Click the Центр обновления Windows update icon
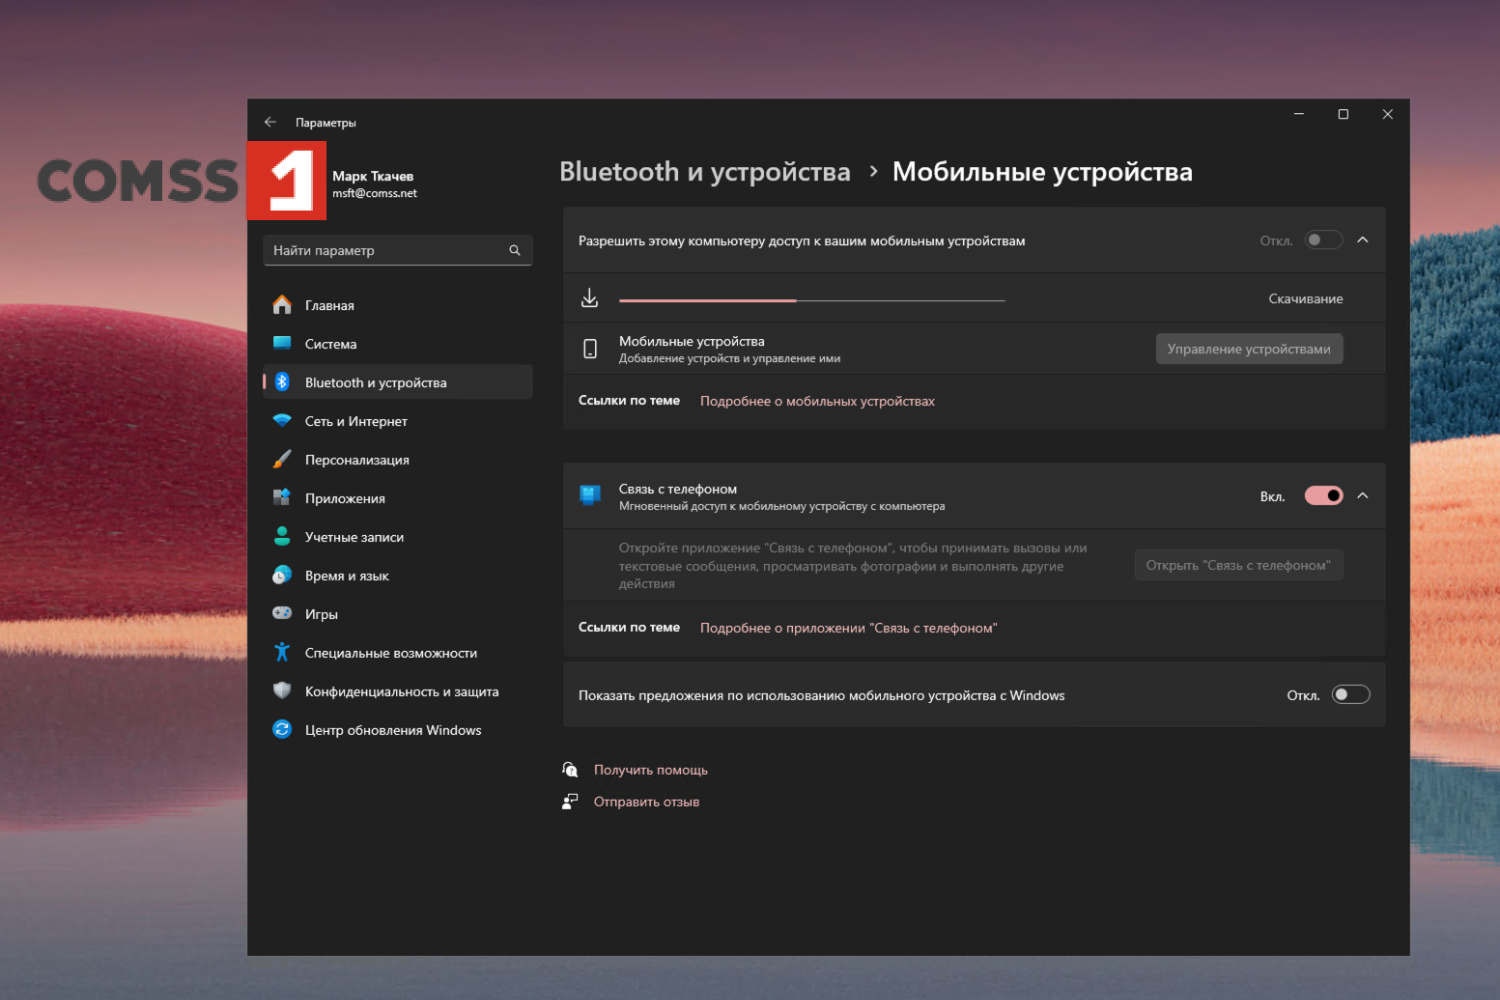 point(282,730)
